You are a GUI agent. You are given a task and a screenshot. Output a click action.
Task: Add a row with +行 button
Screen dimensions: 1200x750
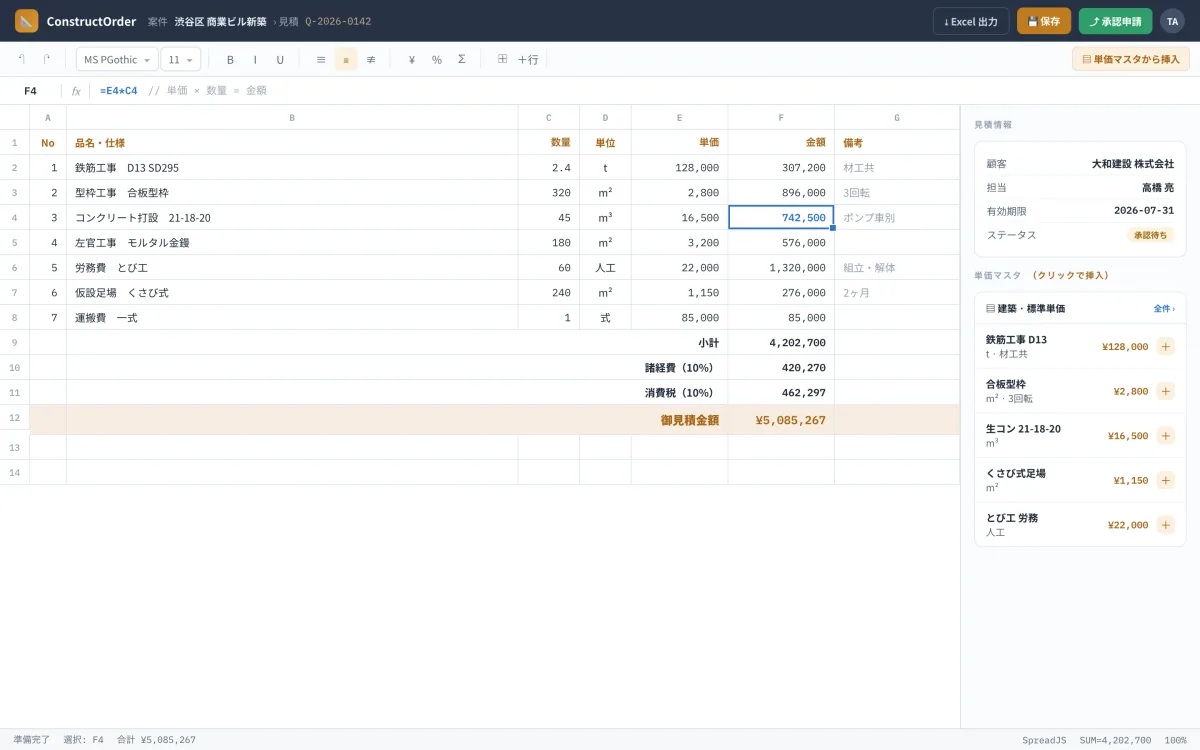(x=528, y=59)
